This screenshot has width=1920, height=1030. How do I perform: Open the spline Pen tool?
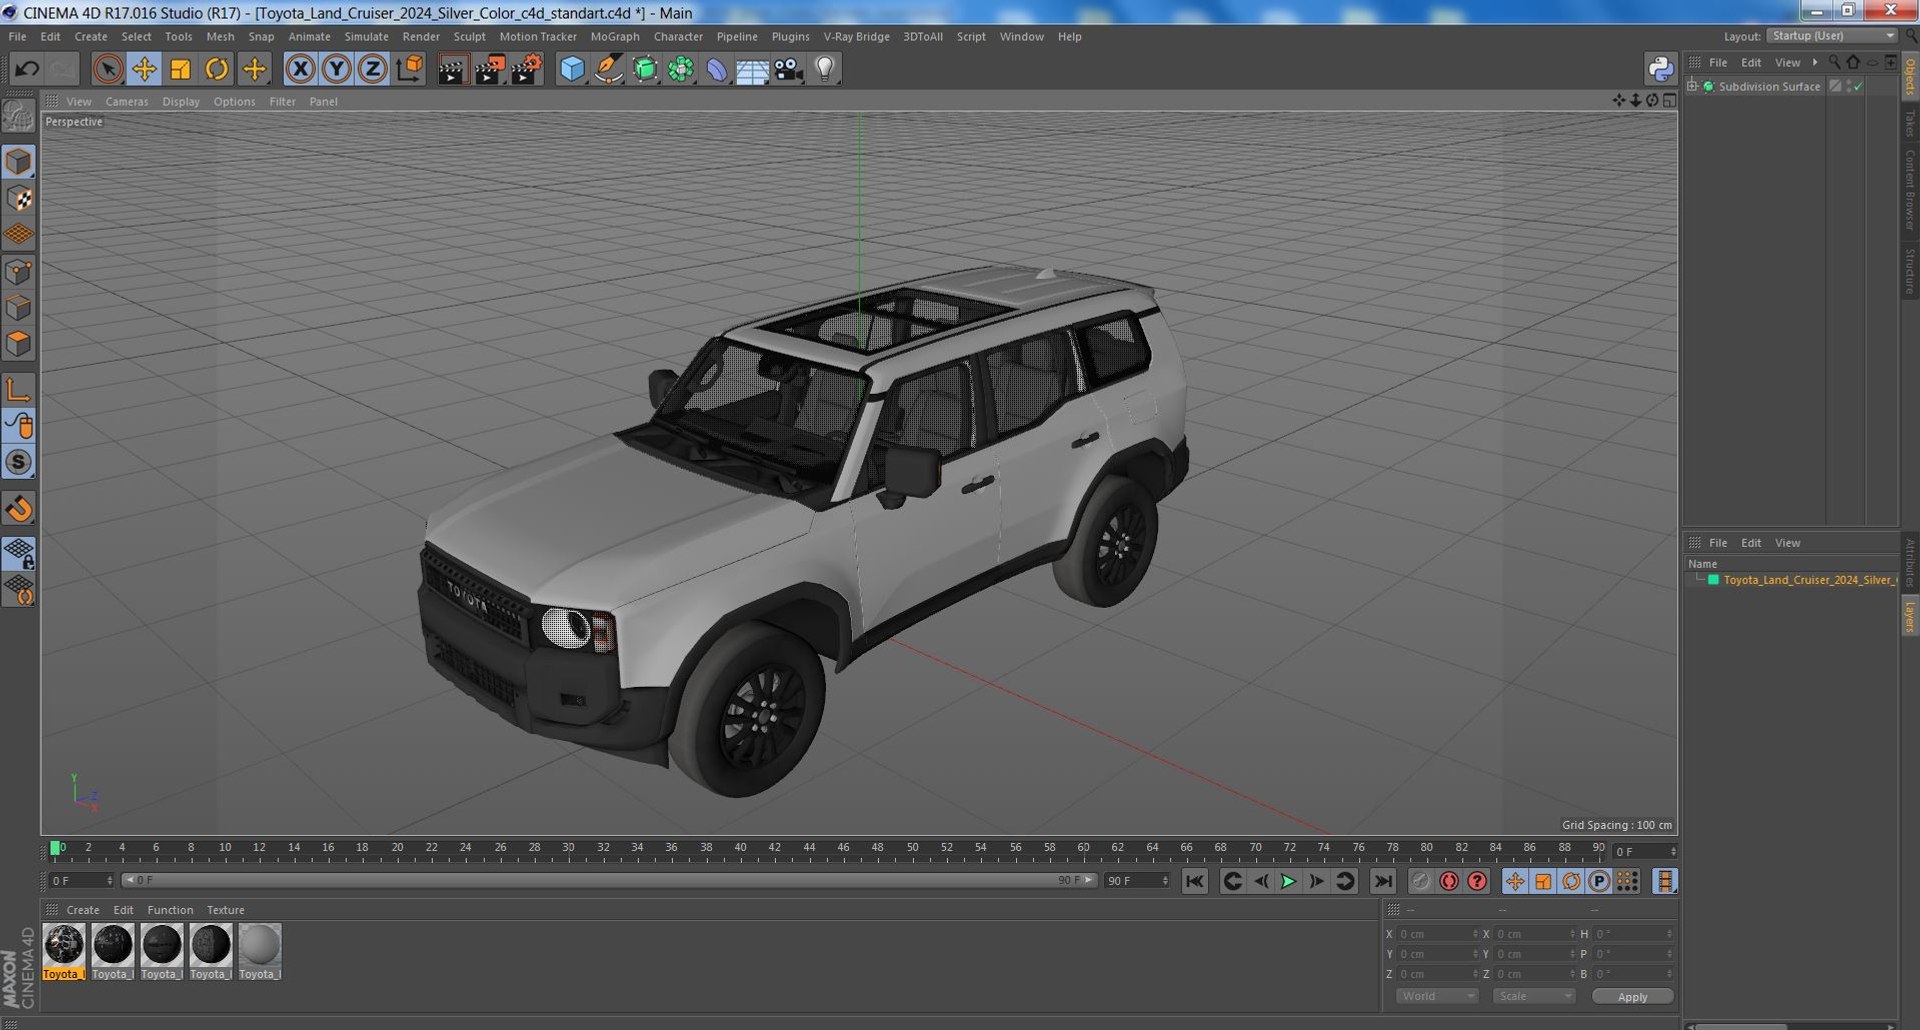608,69
